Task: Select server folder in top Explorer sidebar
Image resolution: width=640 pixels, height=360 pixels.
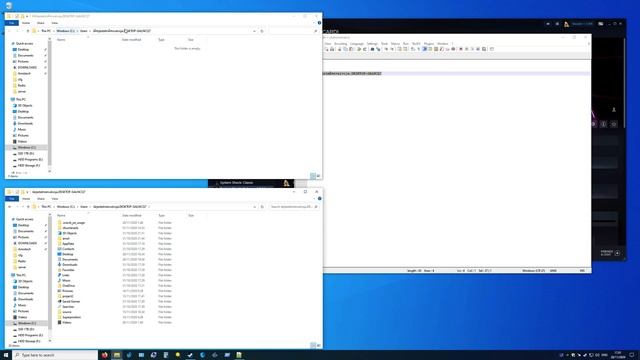Action: coord(22,91)
